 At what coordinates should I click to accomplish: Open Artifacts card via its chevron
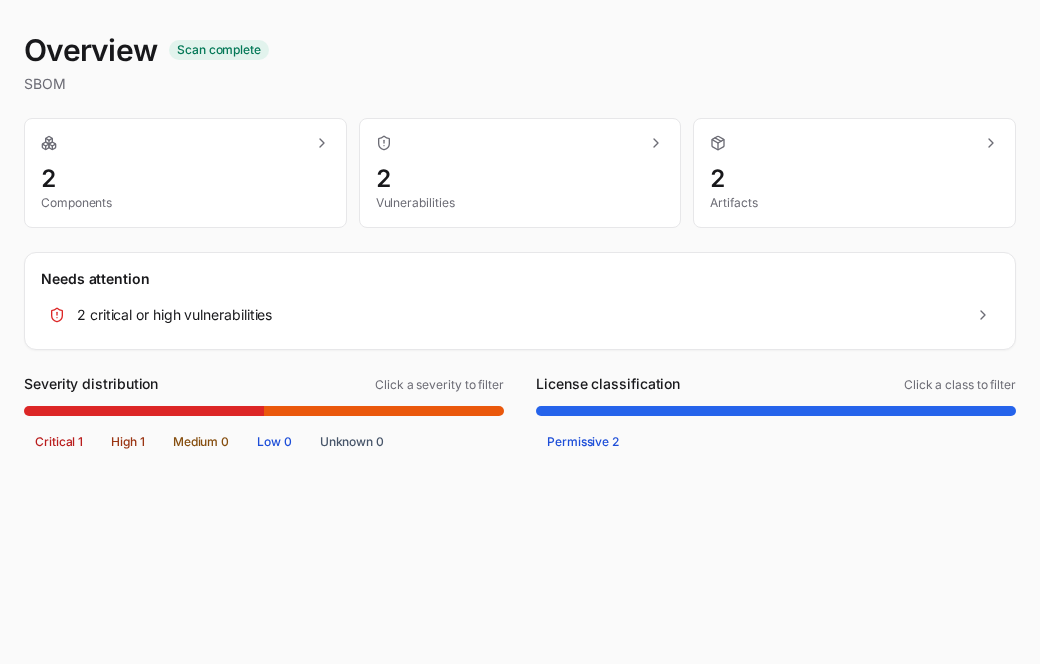pos(991,143)
